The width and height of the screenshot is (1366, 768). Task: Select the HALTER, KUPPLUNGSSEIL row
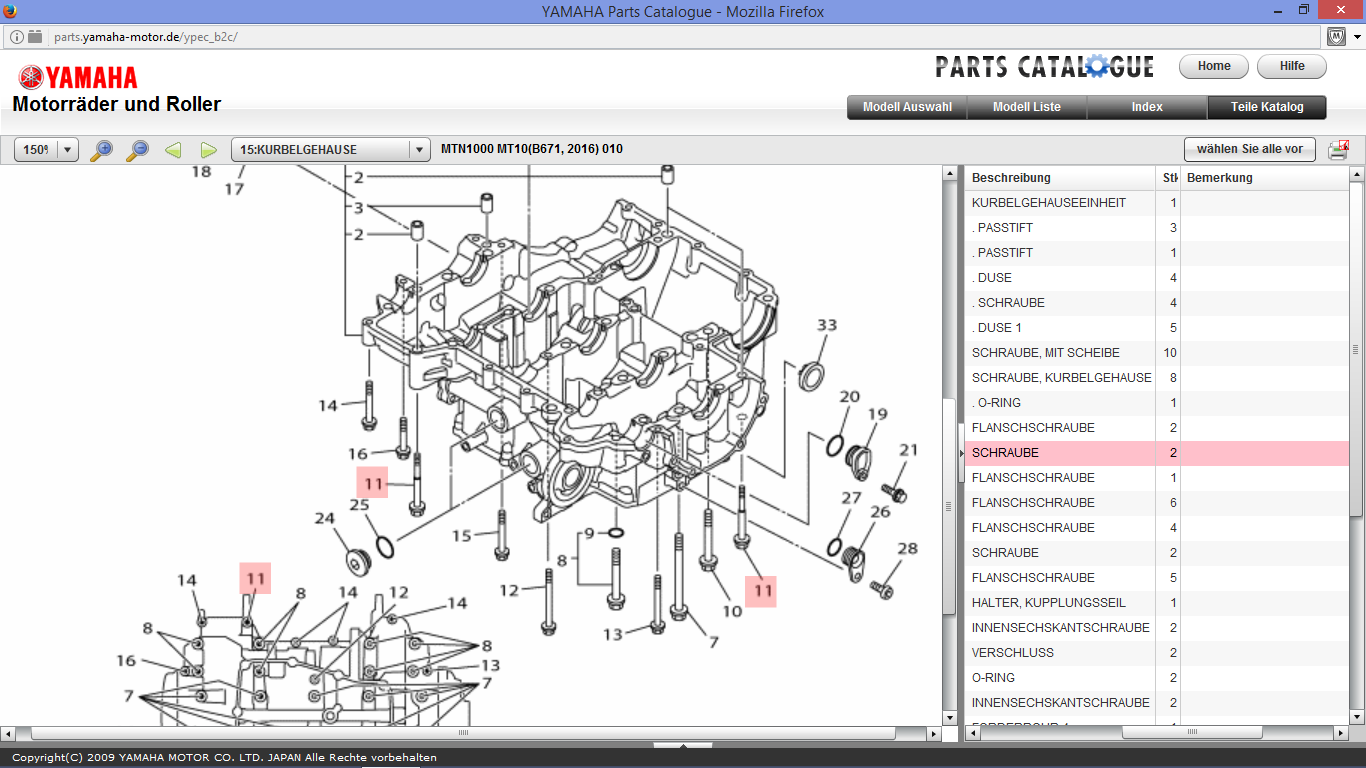(1048, 603)
